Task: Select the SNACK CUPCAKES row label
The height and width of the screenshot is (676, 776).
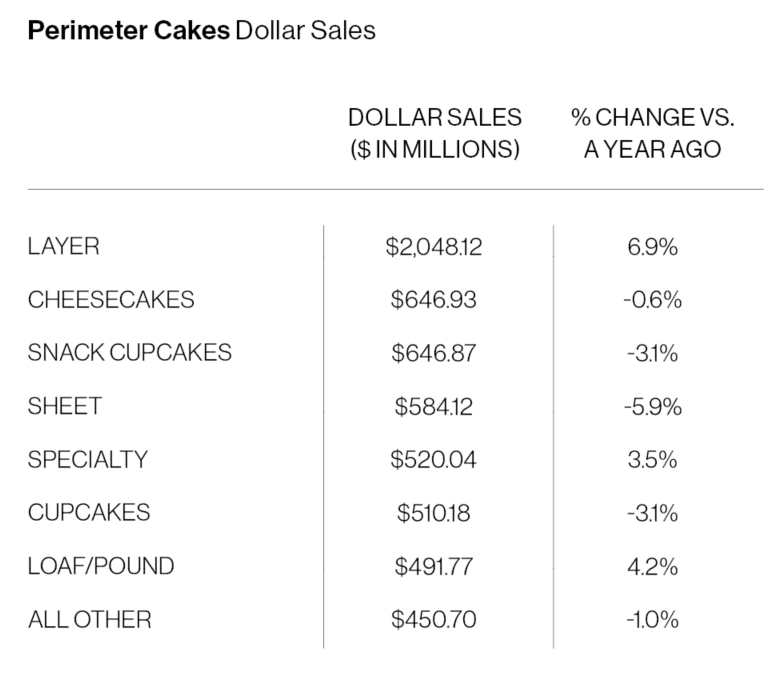Action: (x=130, y=352)
